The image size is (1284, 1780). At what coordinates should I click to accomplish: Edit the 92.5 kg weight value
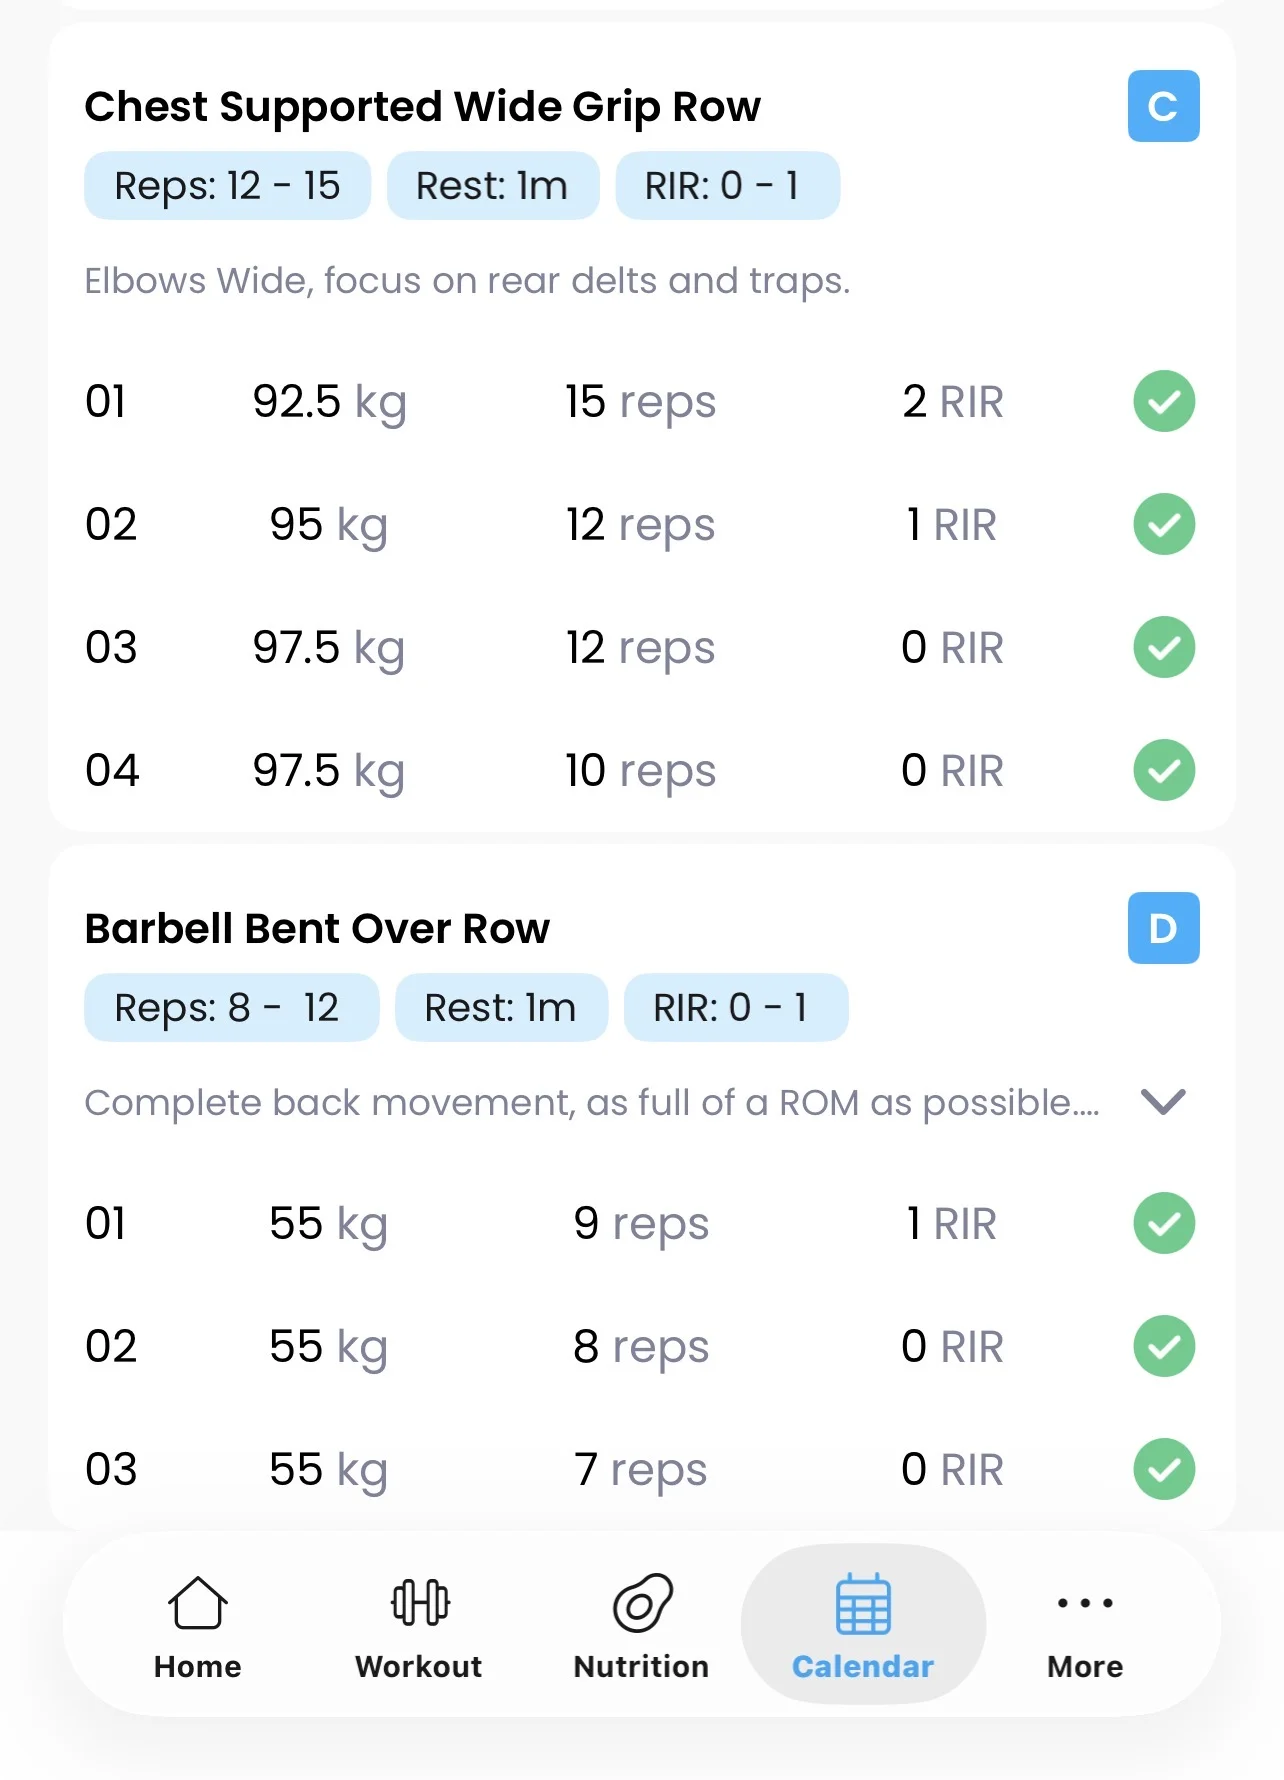[x=329, y=402]
